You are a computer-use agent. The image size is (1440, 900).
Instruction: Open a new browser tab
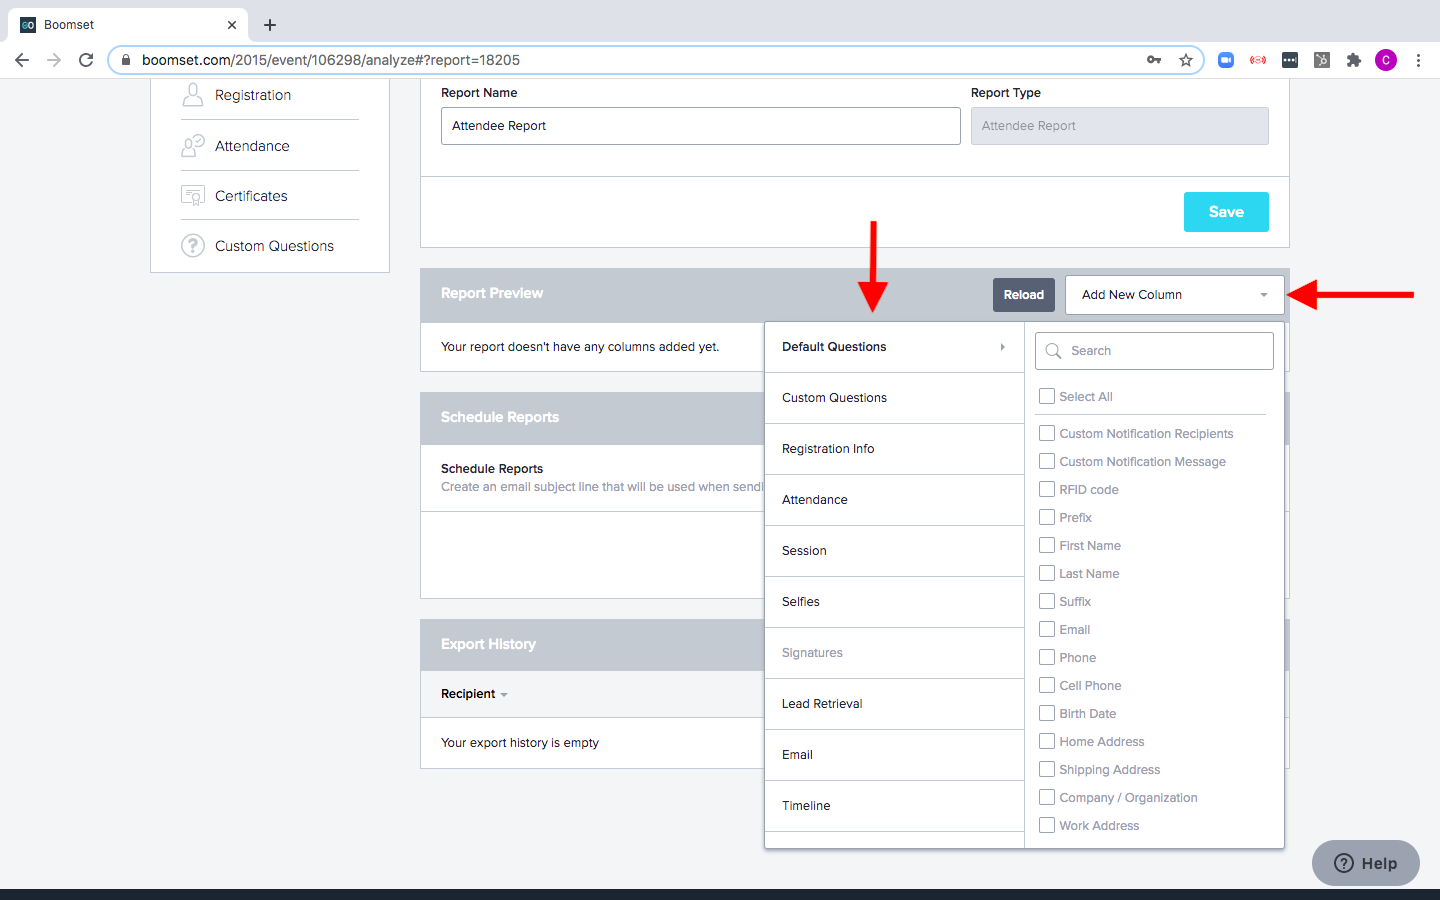tap(270, 25)
